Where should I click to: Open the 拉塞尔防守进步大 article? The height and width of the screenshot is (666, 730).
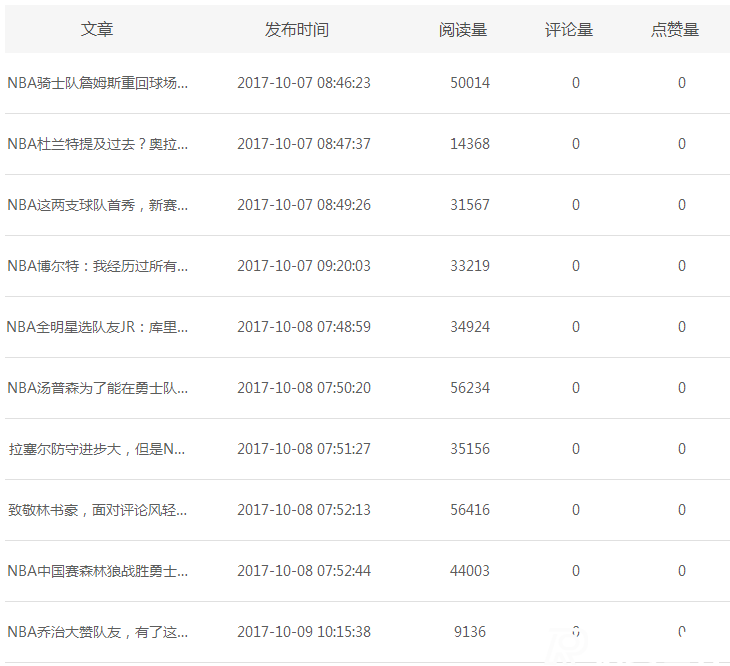(x=97, y=449)
